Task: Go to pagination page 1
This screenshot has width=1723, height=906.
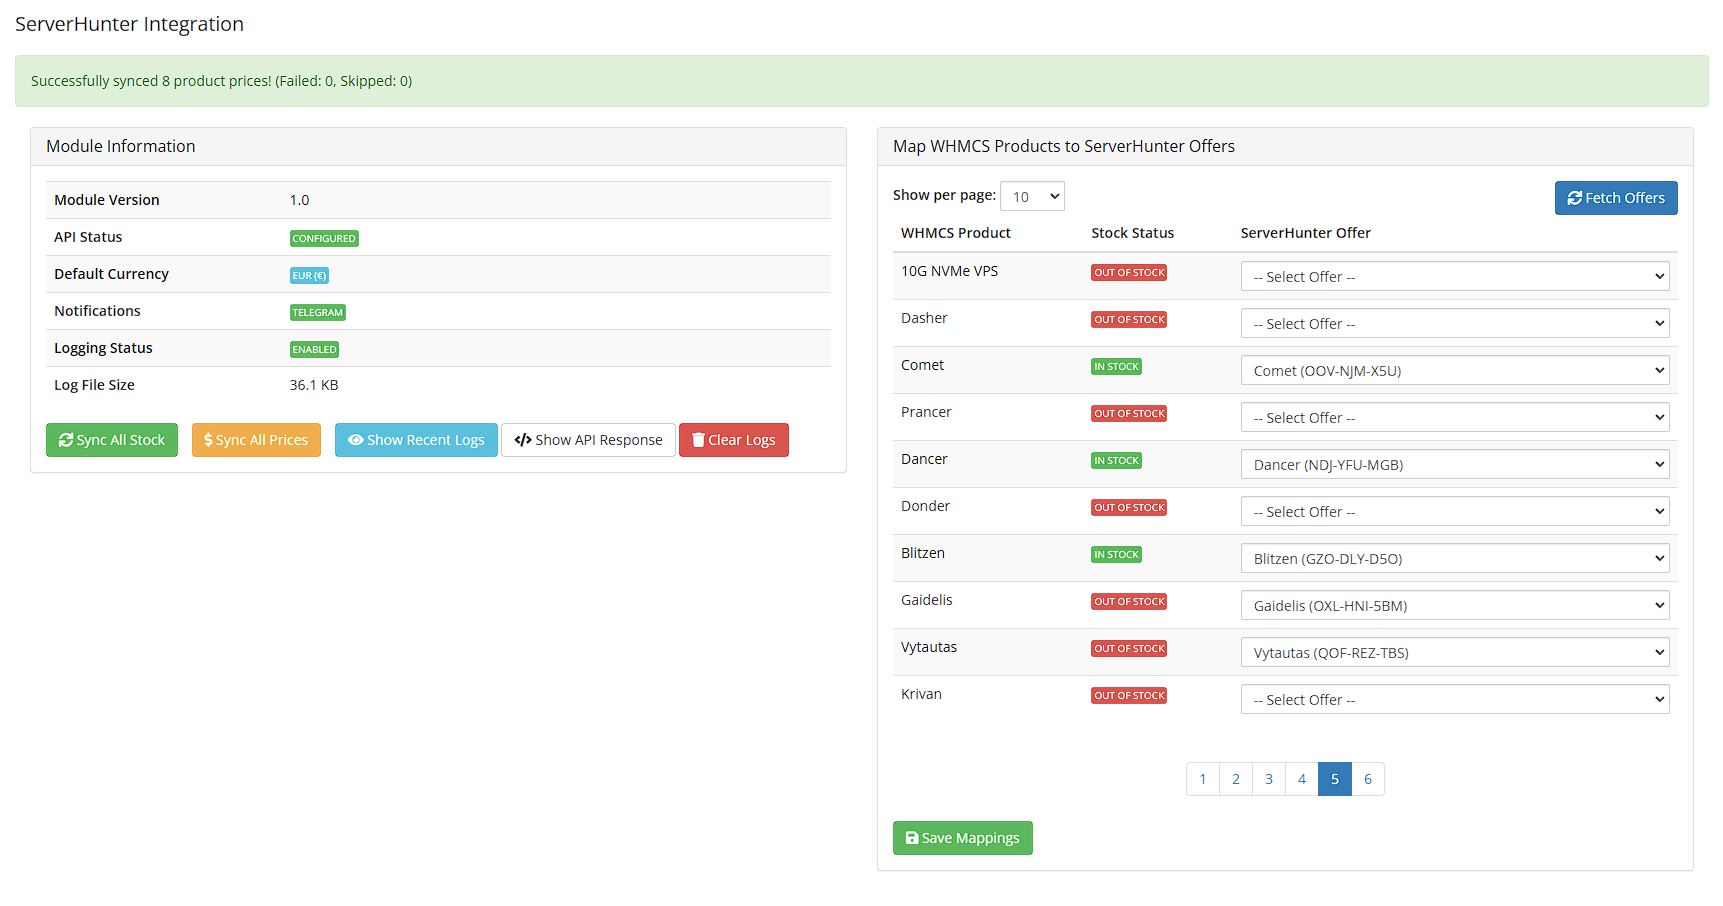Action: (1203, 779)
